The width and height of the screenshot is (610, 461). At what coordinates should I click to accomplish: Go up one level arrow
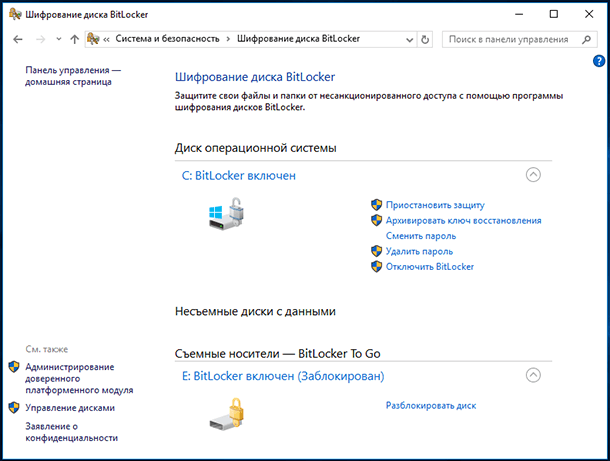(x=75, y=39)
